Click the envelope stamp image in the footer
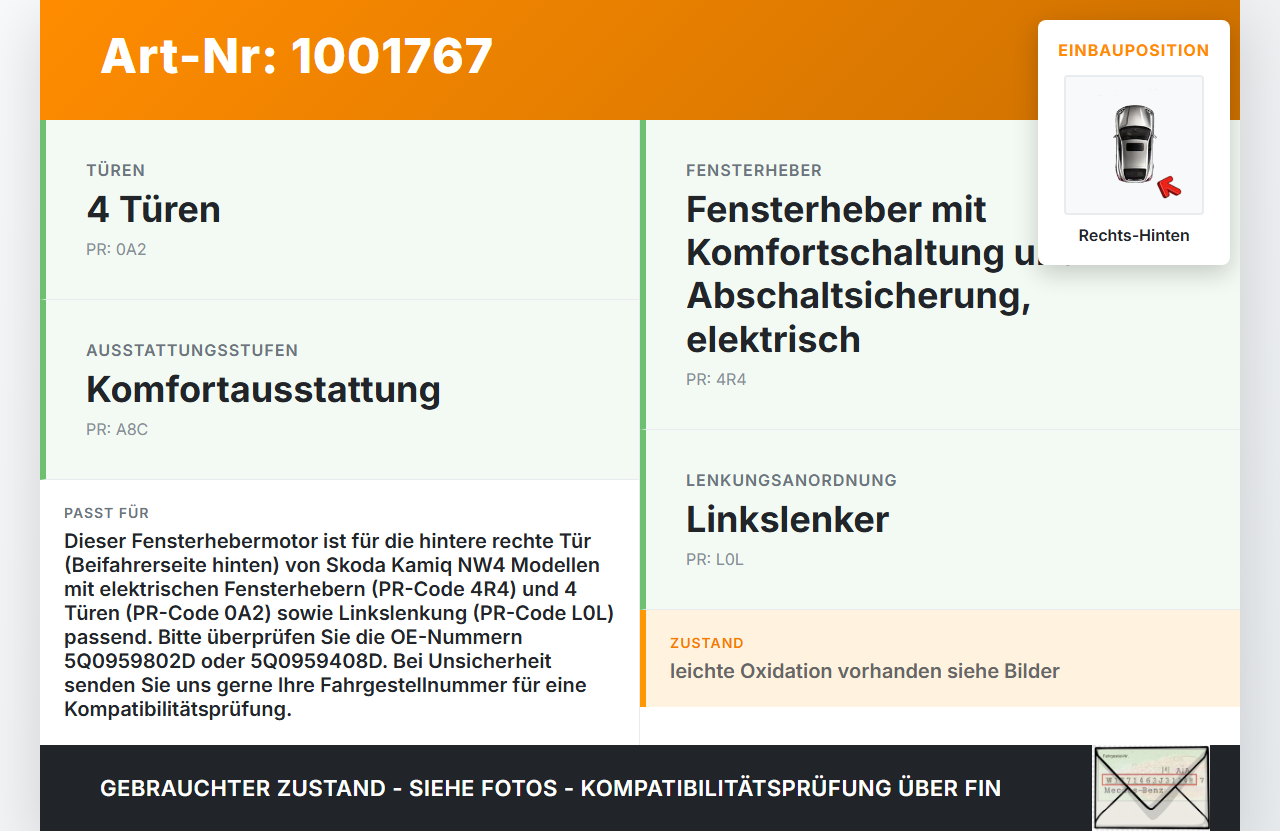1280x832 pixels. 1151,788
